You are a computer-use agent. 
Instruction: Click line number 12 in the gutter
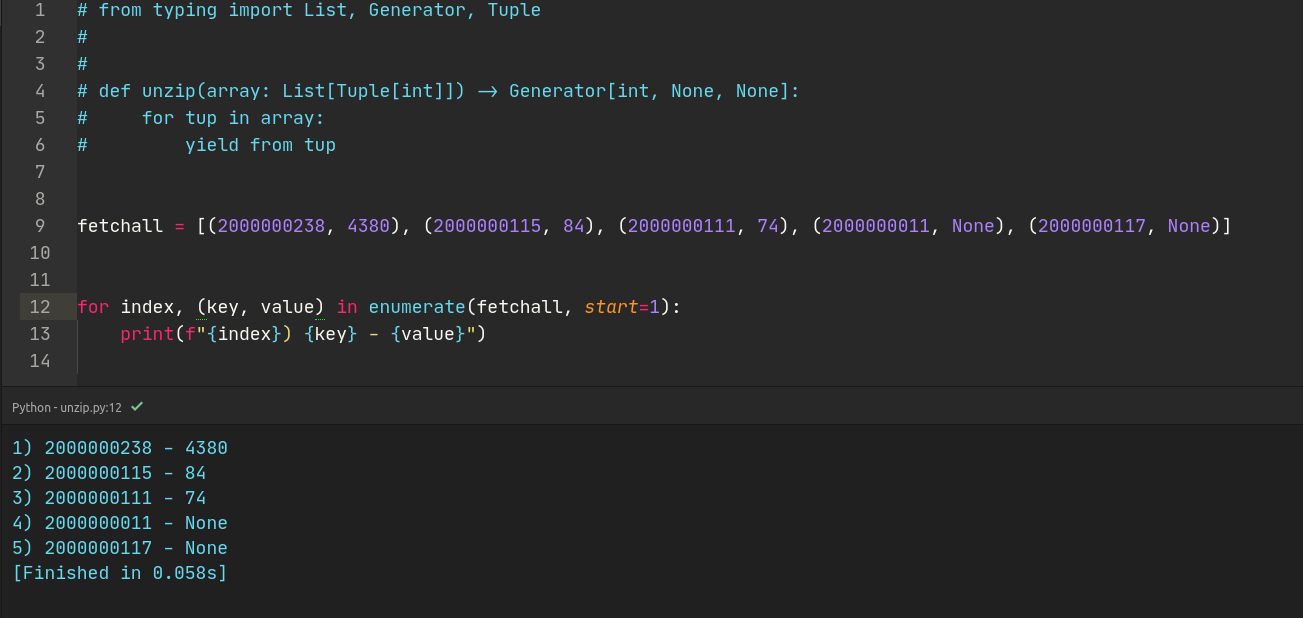[40, 307]
